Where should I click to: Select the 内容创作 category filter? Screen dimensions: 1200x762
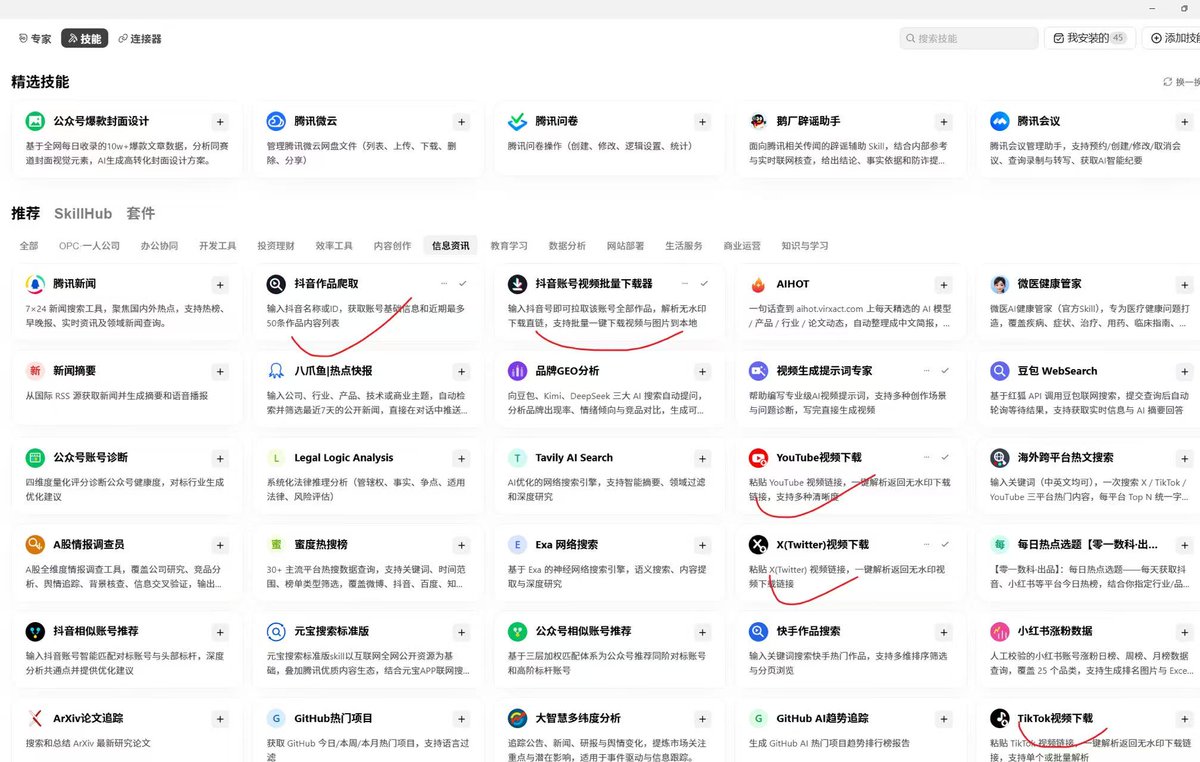392,245
